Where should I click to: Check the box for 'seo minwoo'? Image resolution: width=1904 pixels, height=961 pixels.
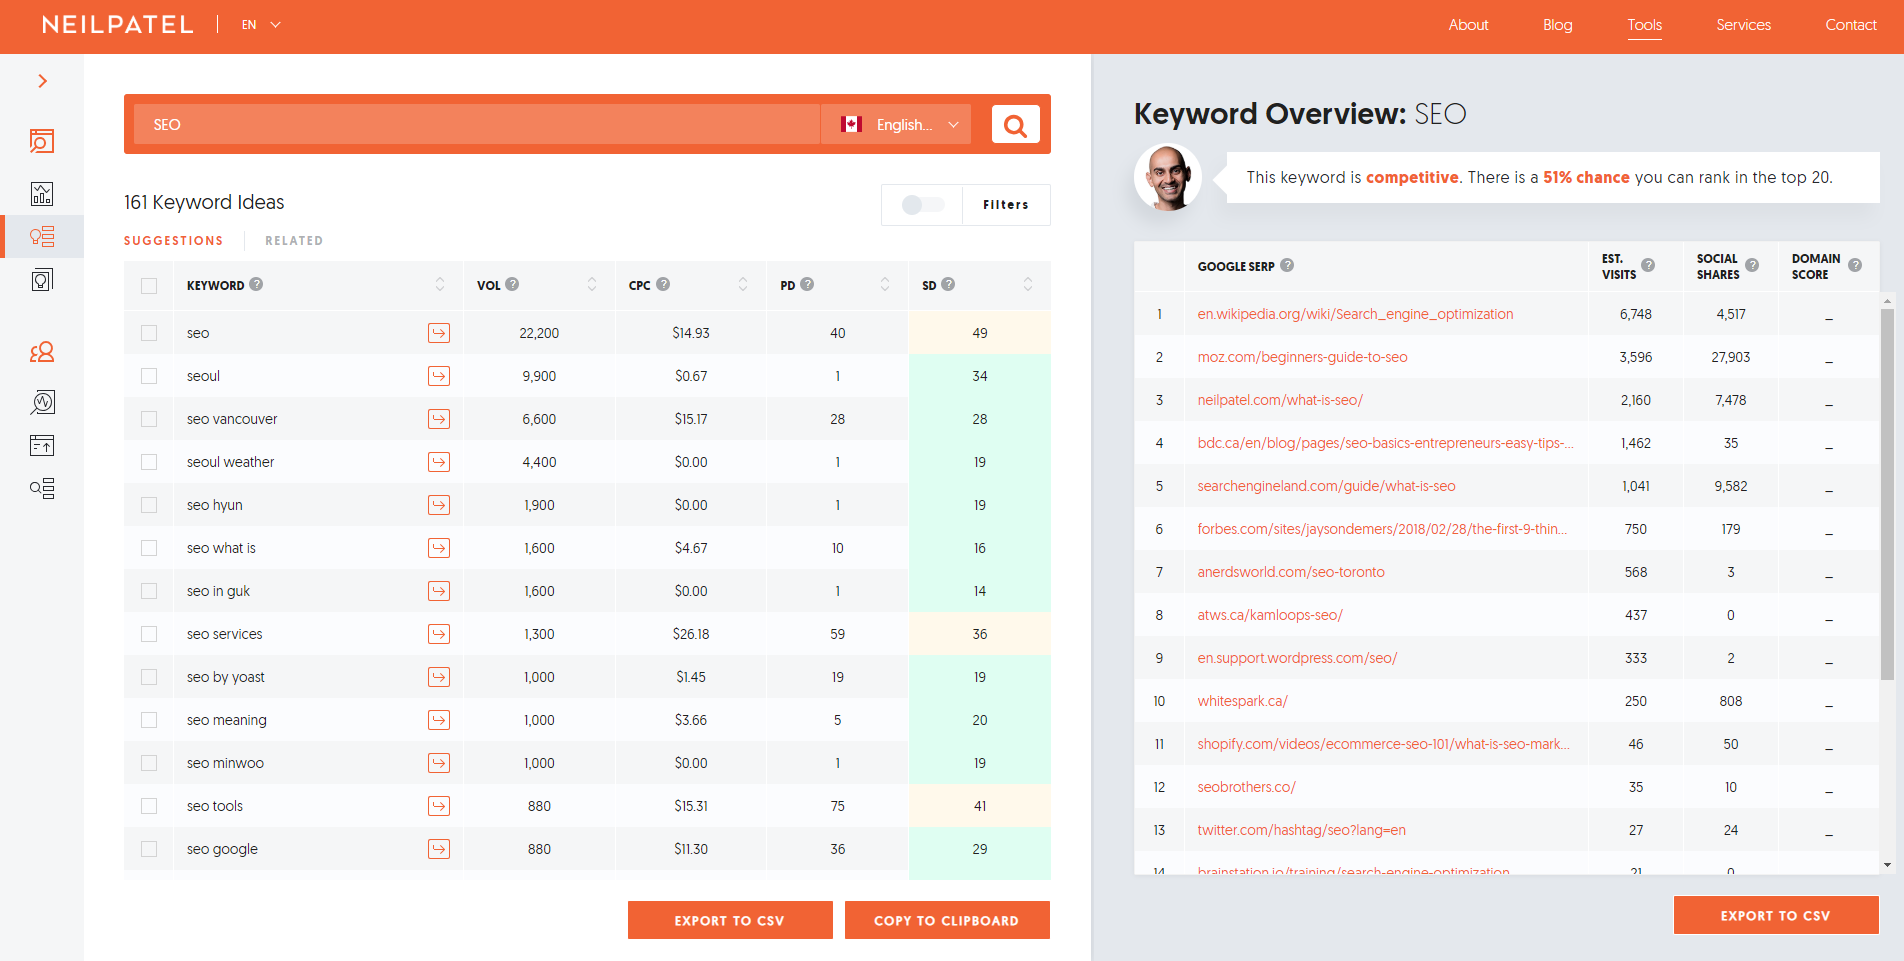pos(149,763)
